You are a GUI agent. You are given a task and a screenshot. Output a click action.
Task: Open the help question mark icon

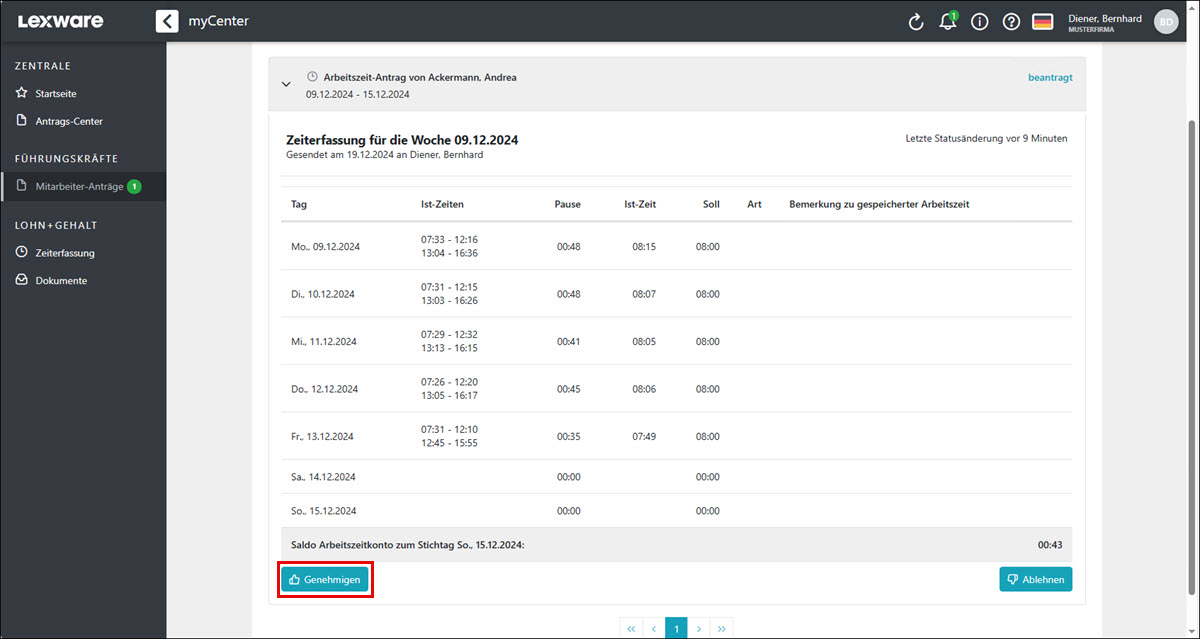[1011, 22]
